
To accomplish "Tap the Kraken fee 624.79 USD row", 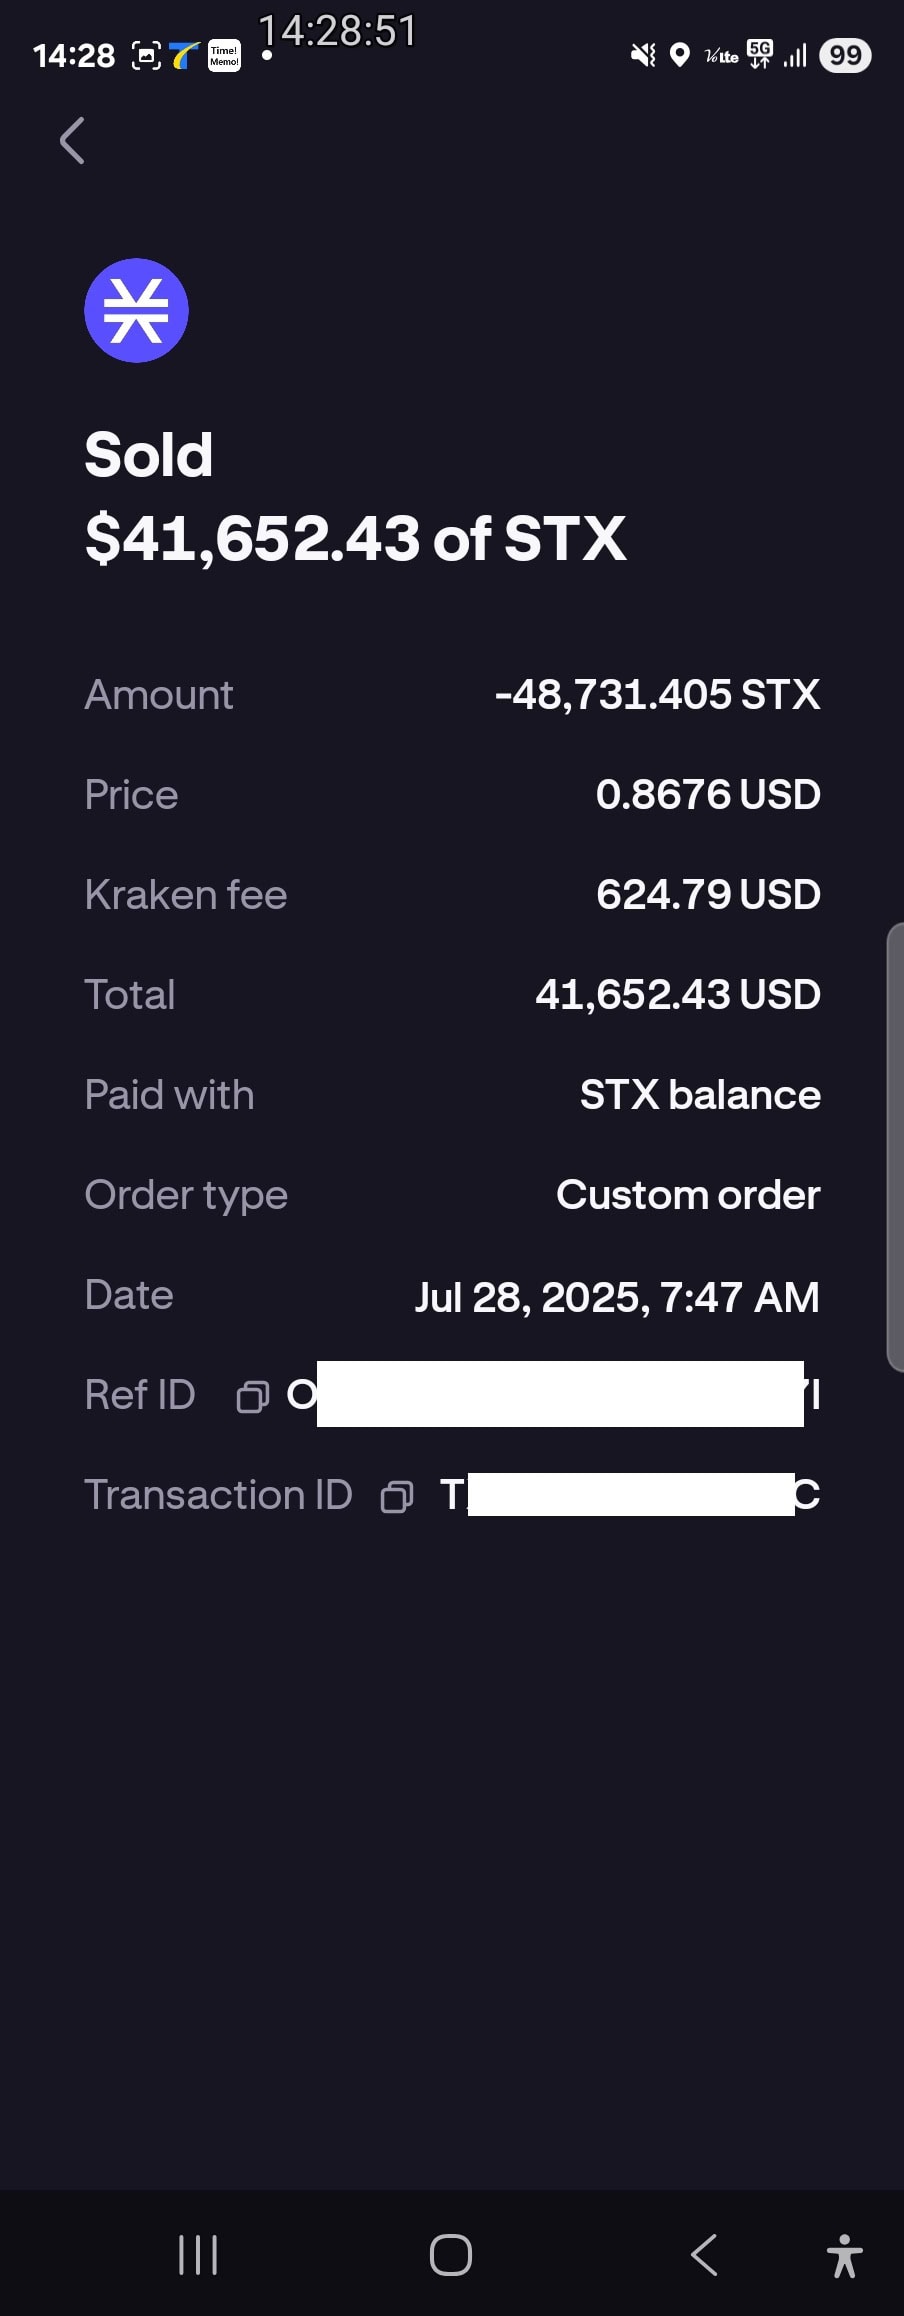I will click(452, 895).
